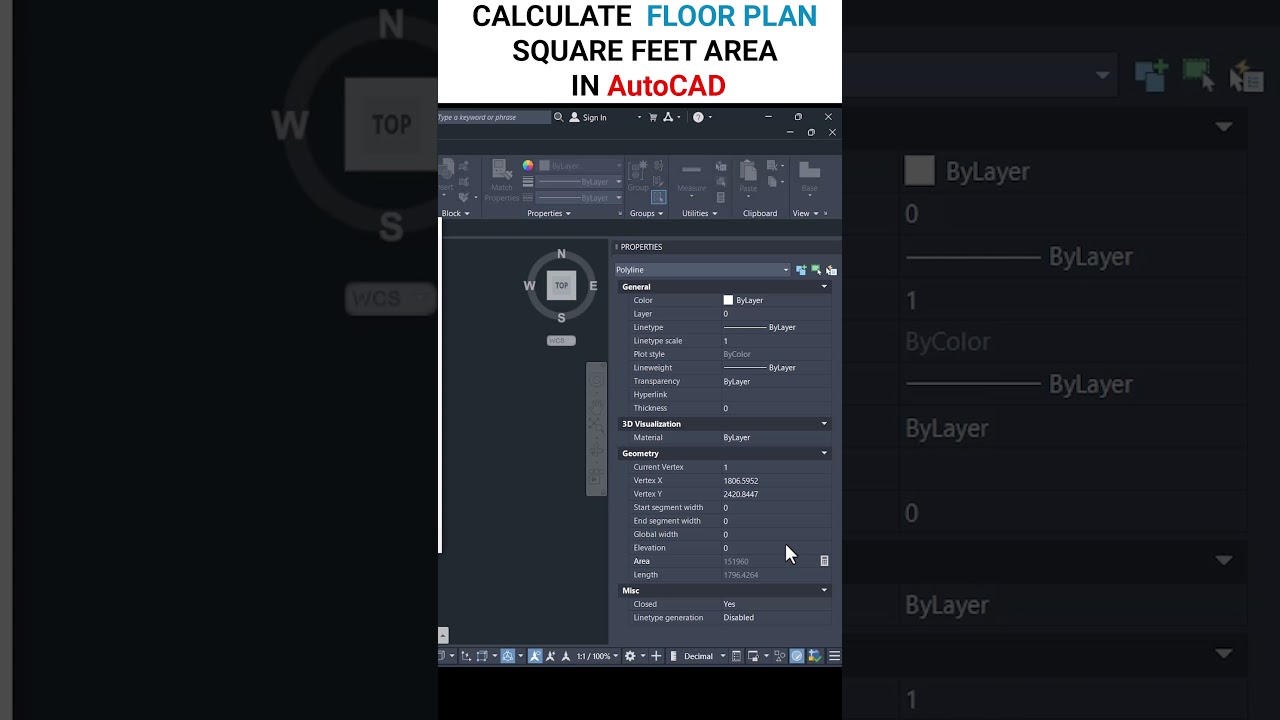Click the ribbon object color ByLayer swatch
This screenshot has height=720, width=1280.
click(x=545, y=166)
